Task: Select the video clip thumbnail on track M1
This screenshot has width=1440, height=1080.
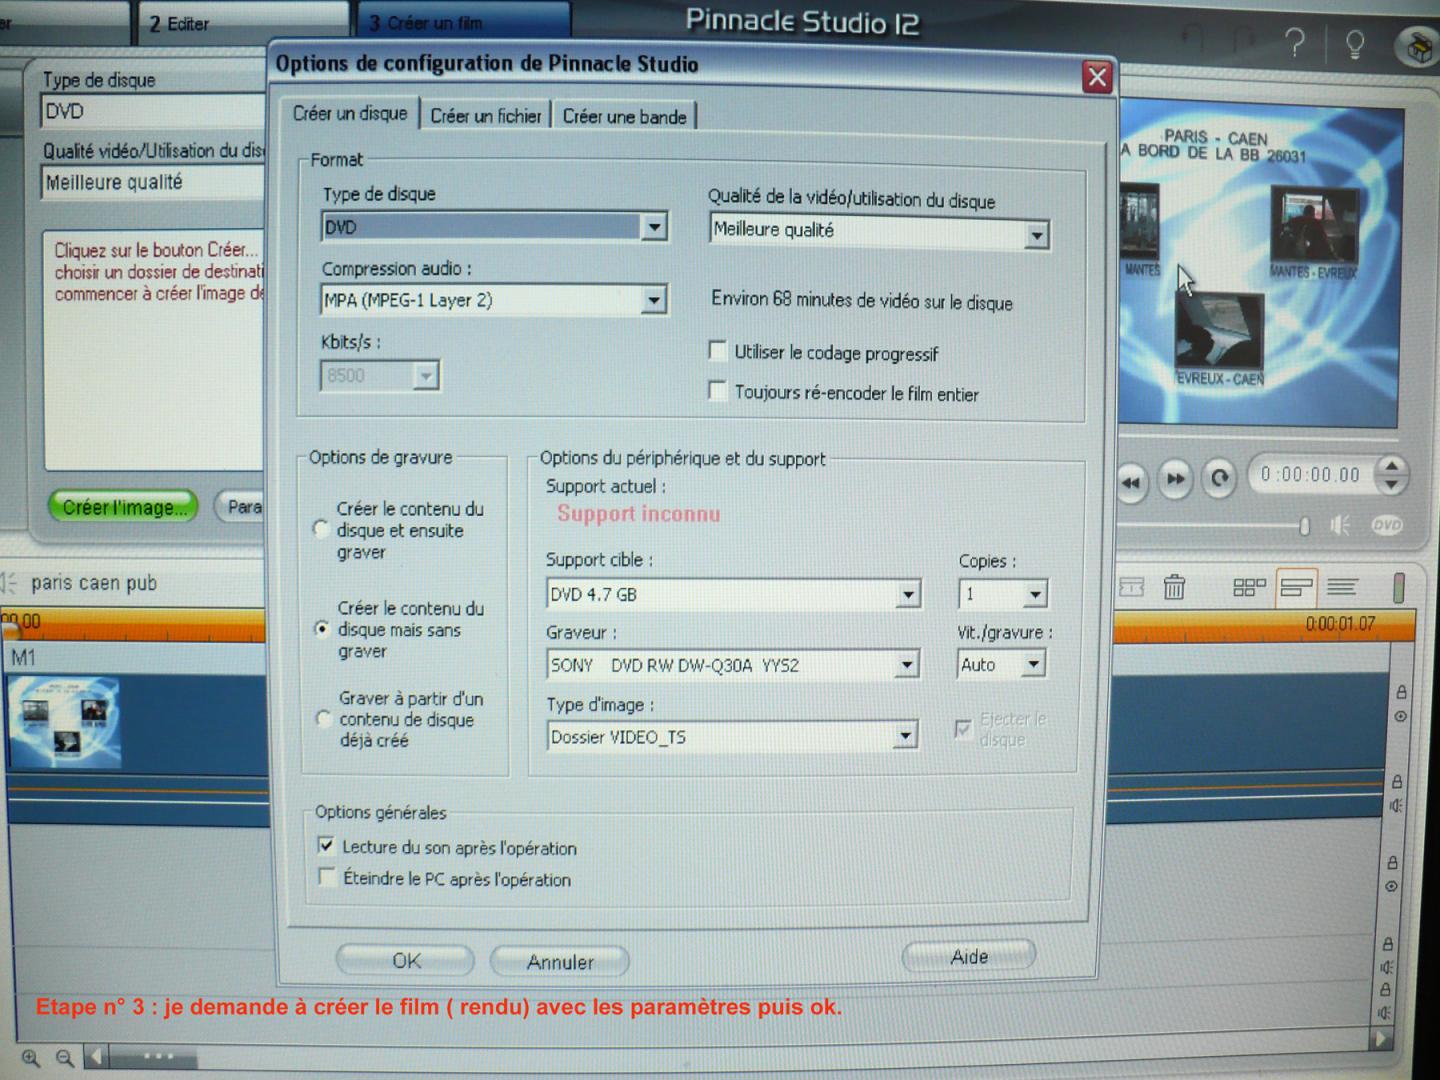Action: point(65,722)
